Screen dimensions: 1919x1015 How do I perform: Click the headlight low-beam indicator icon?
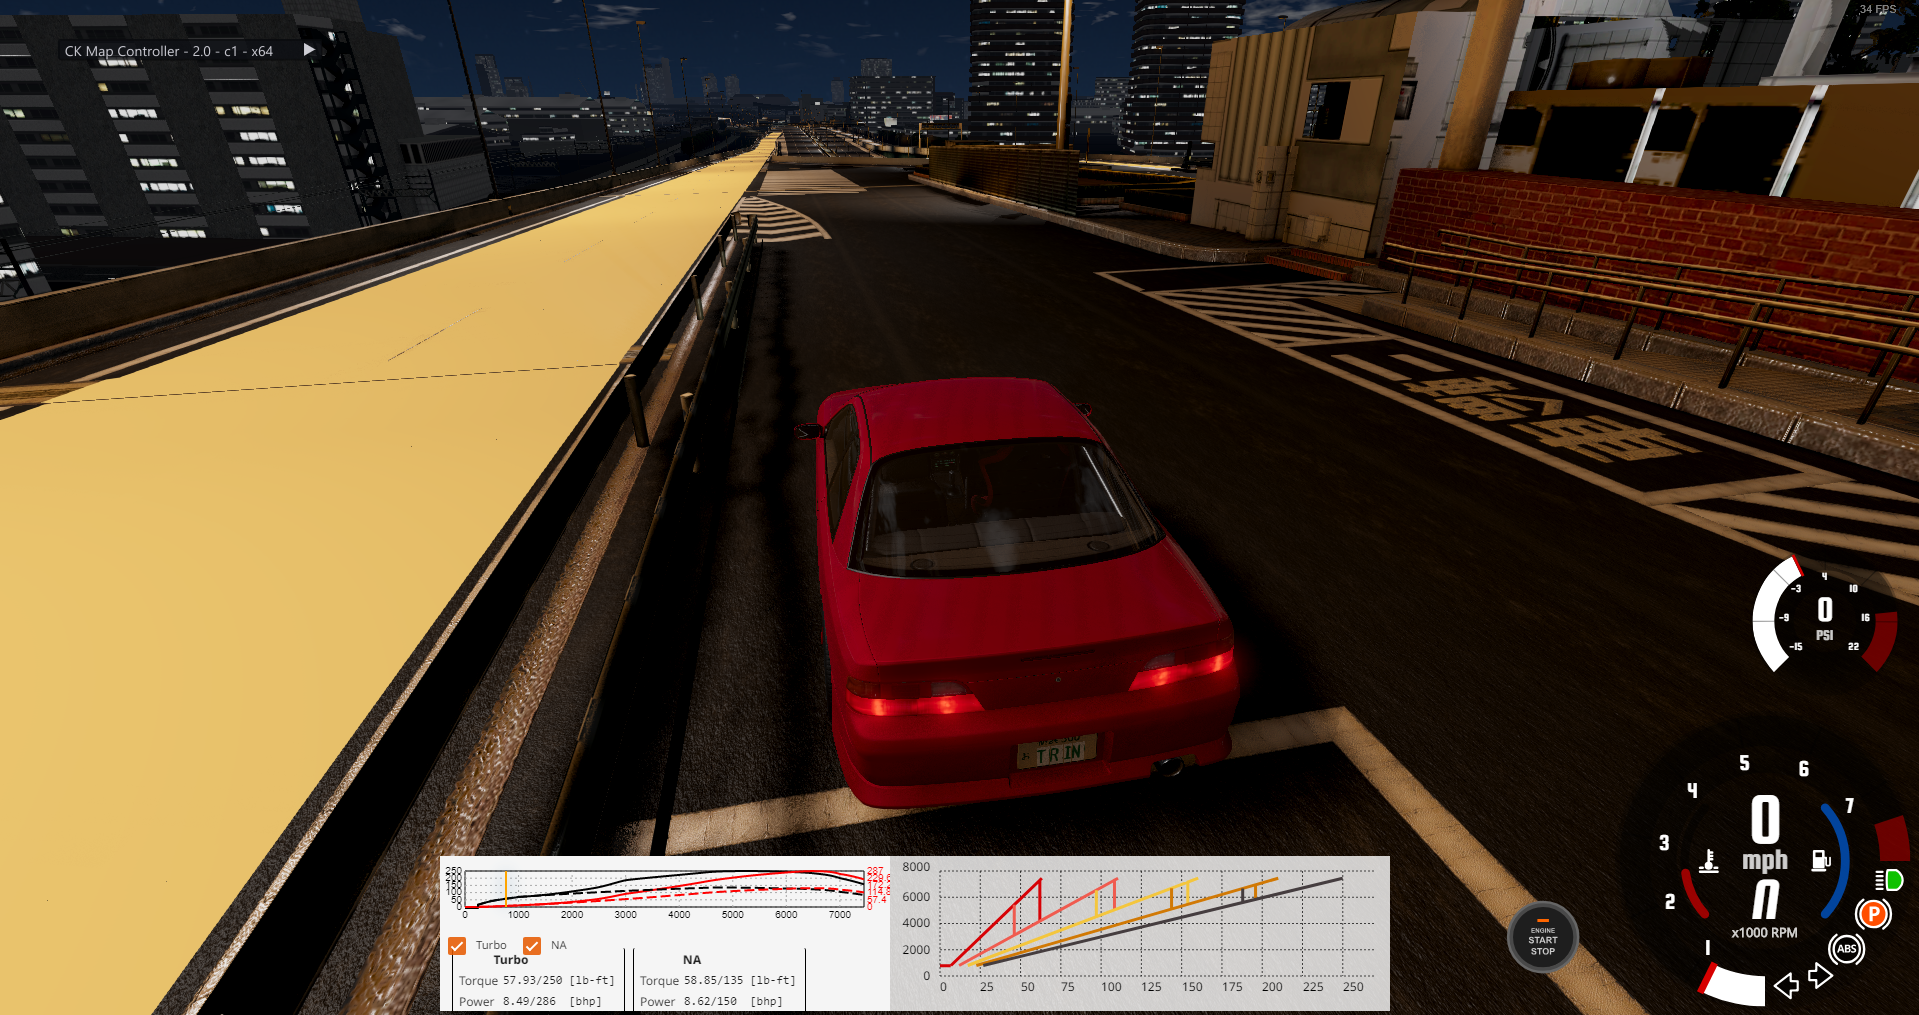coord(1888,880)
